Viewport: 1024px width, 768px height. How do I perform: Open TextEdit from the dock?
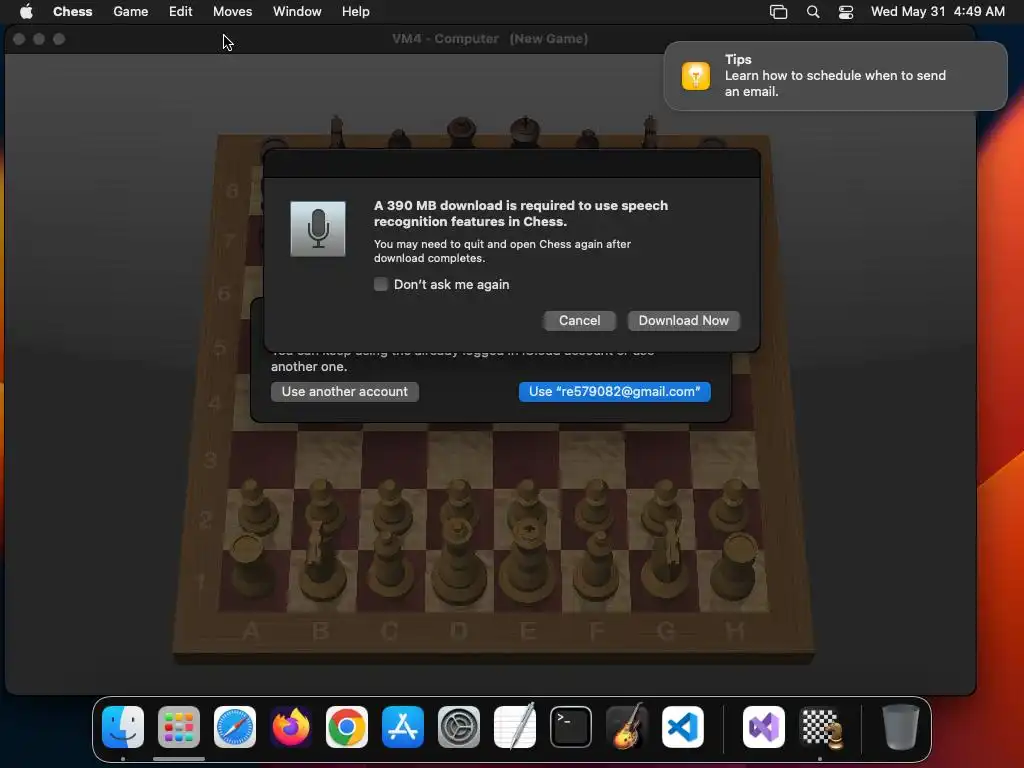pos(515,727)
